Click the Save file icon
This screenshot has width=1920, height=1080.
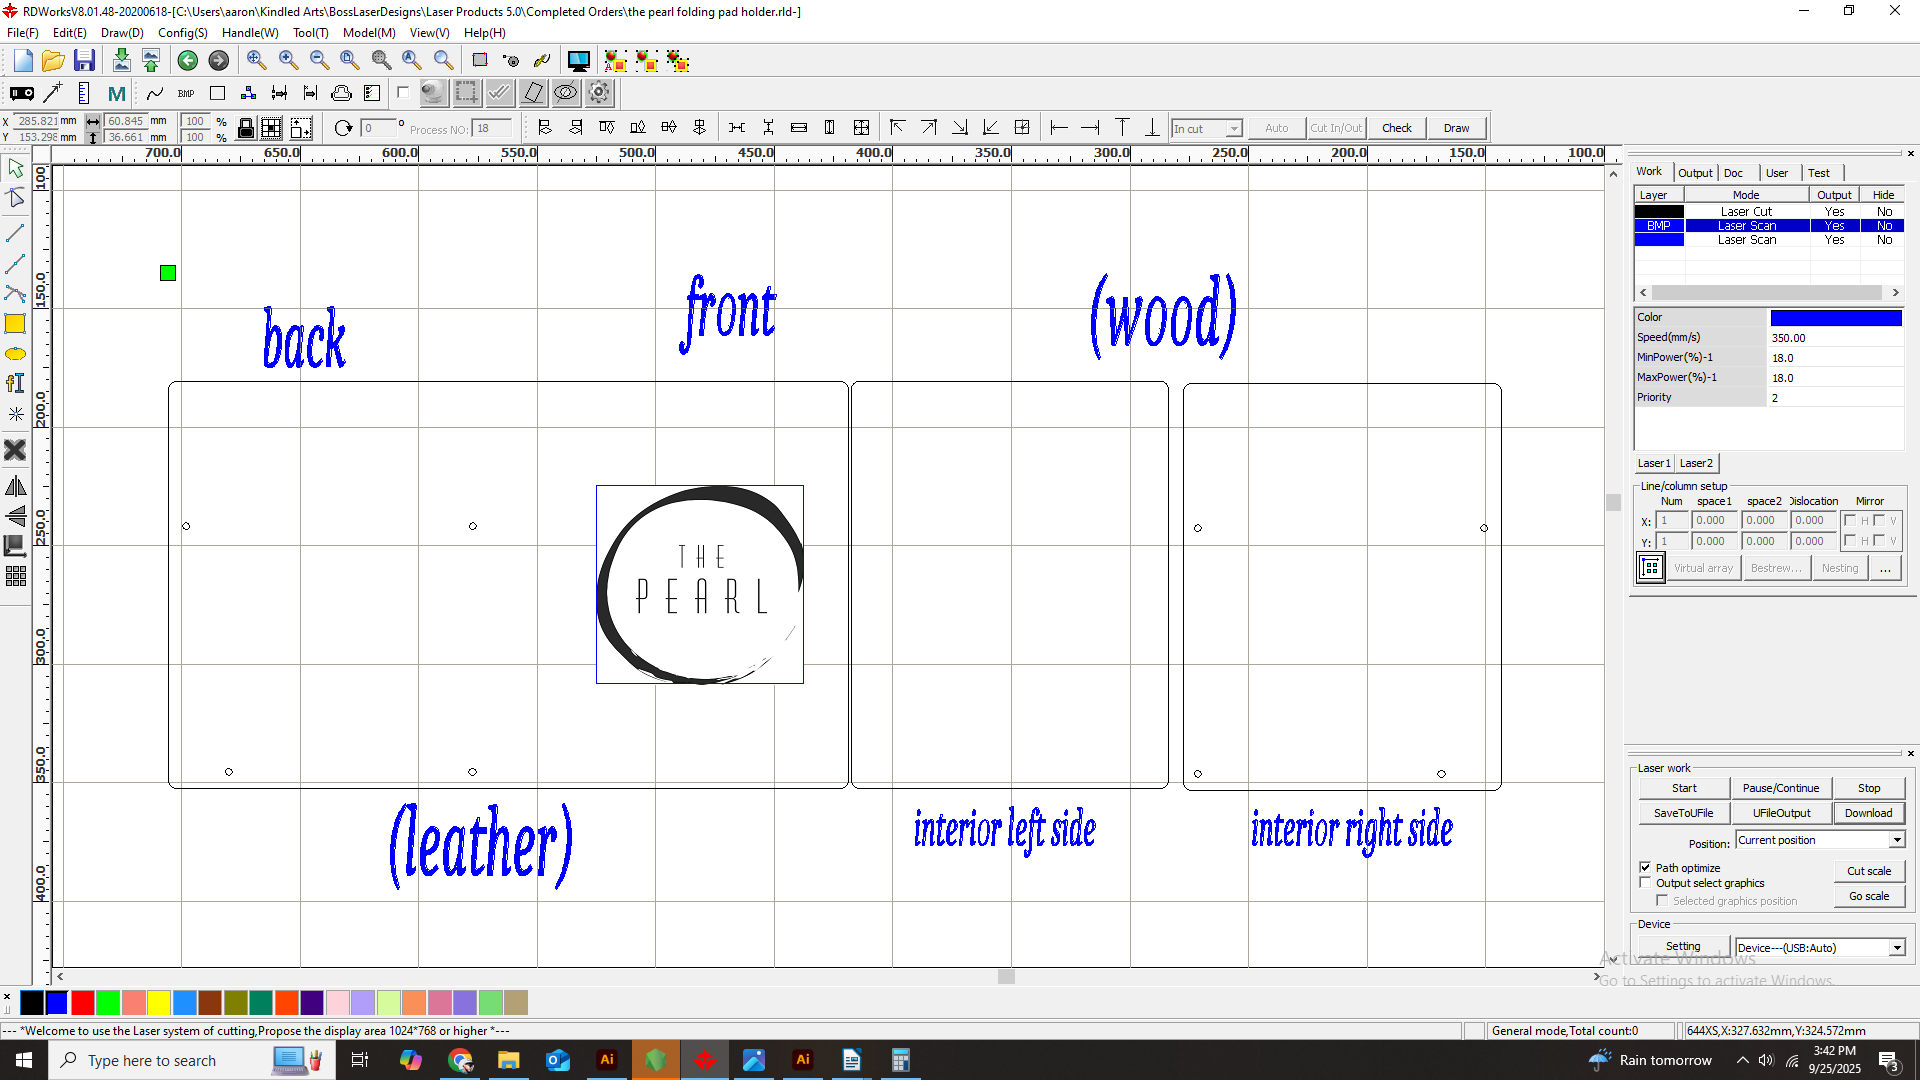pos(84,61)
